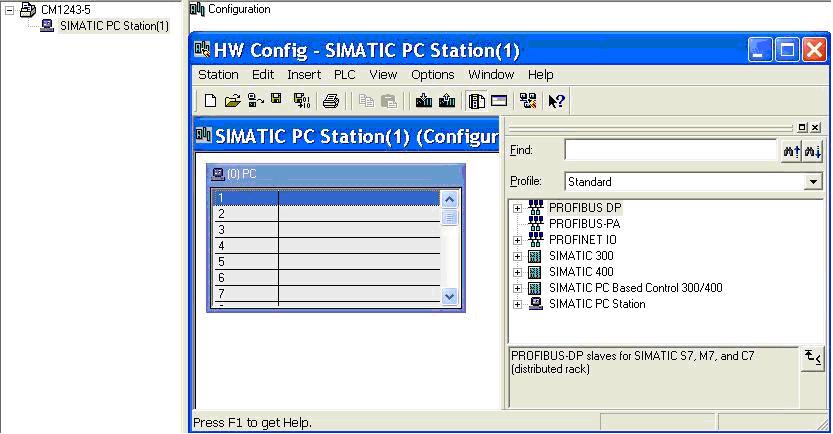Image resolution: width=833 pixels, height=434 pixels.
Task: Open the Help menu
Action: [540, 74]
